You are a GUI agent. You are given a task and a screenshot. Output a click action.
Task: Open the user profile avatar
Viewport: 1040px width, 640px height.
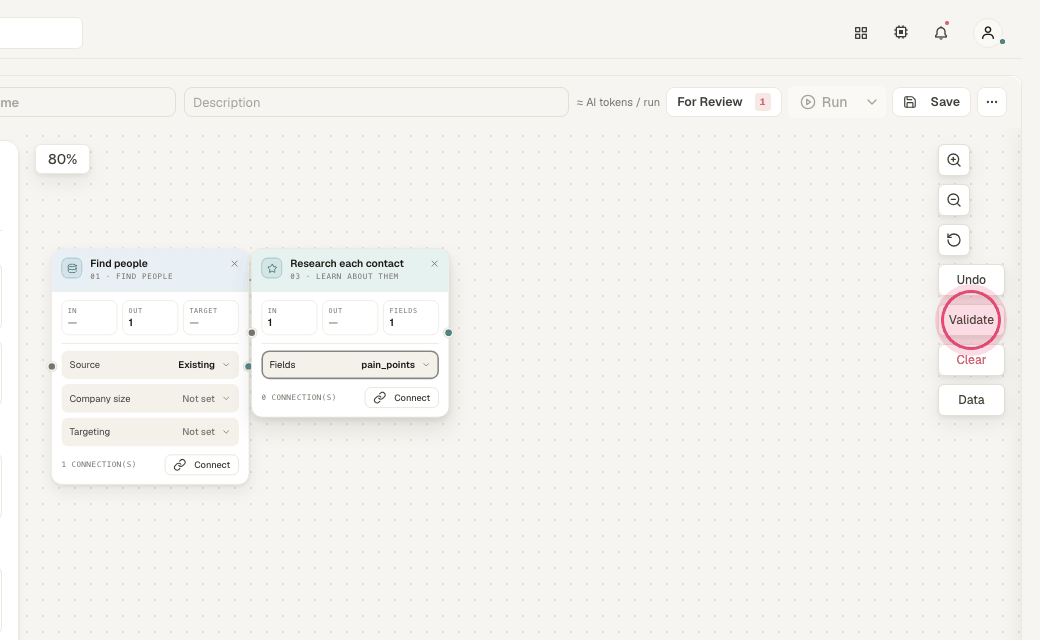coord(988,32)
